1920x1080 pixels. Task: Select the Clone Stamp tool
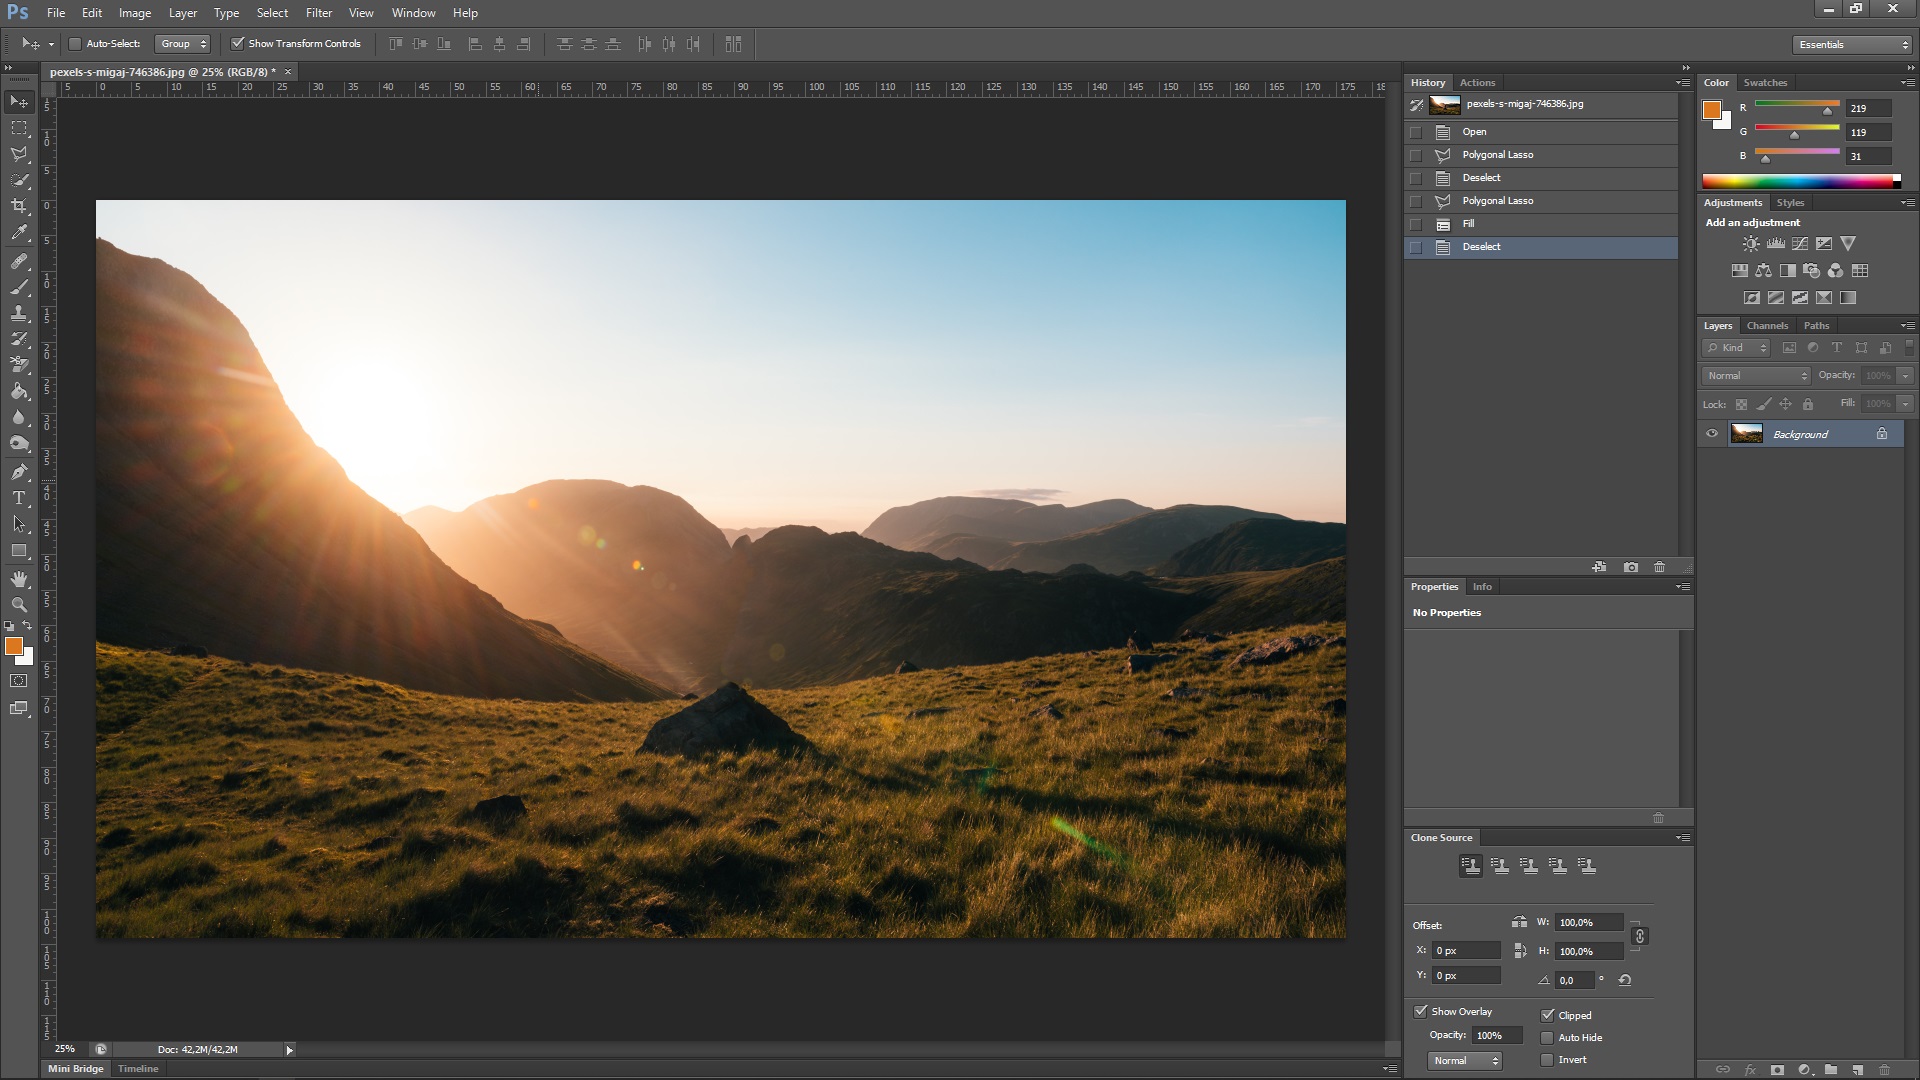(x=18, y=313)
